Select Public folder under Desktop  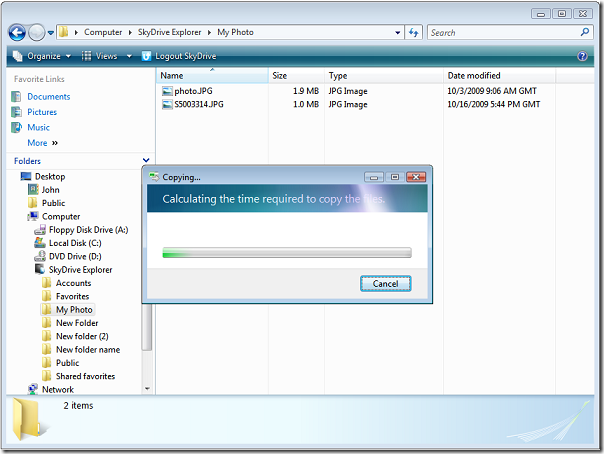pyautogui.click(x=54, y=203)
